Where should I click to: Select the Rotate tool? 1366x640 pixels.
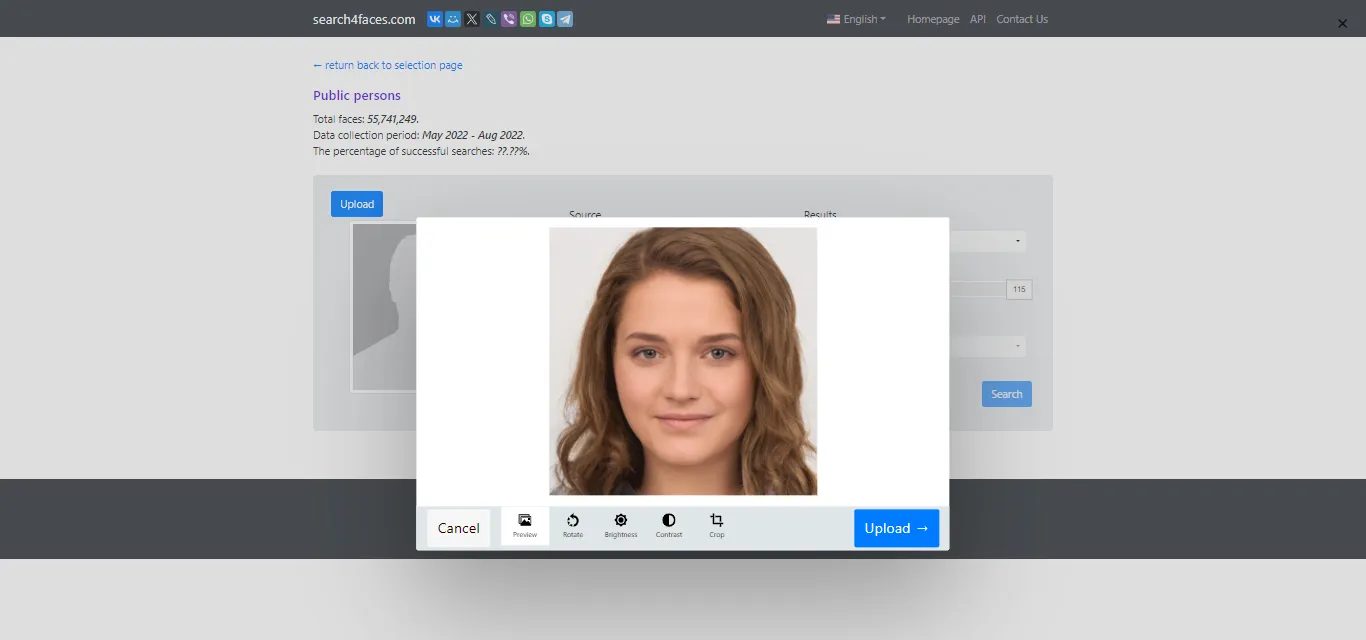point(572,526)
